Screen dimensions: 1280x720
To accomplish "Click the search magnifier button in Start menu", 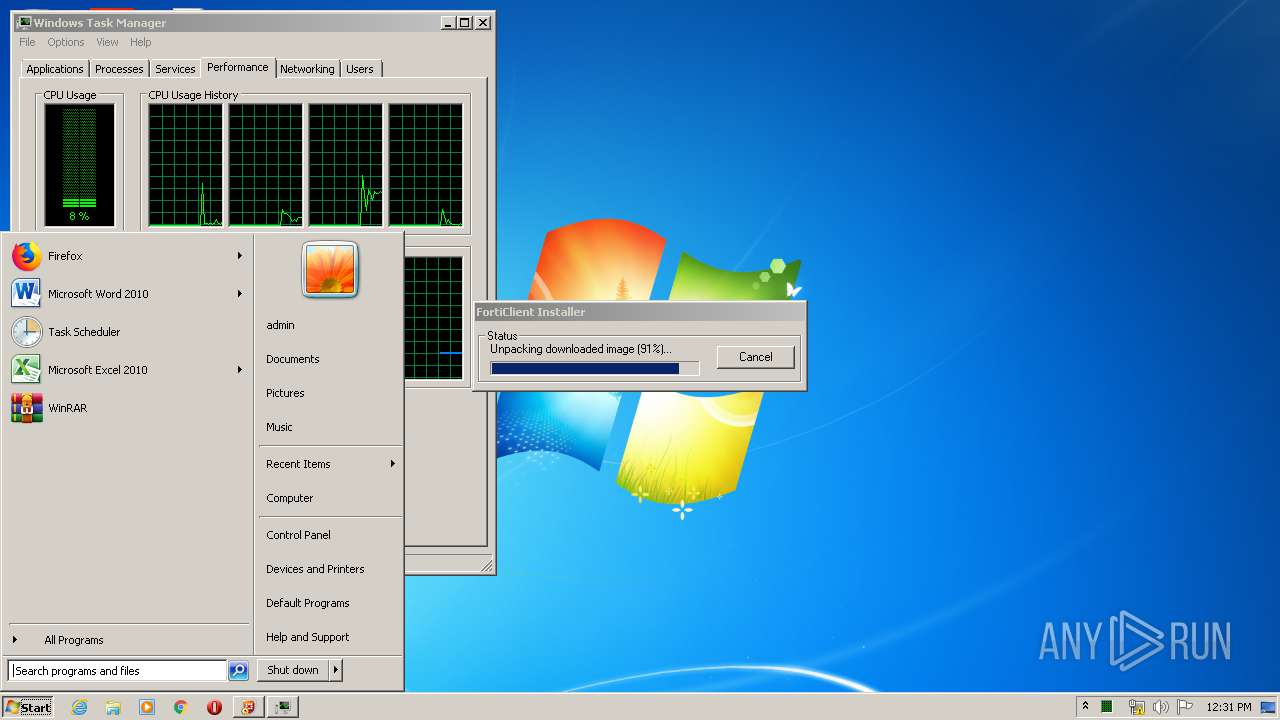I will 238,671.
